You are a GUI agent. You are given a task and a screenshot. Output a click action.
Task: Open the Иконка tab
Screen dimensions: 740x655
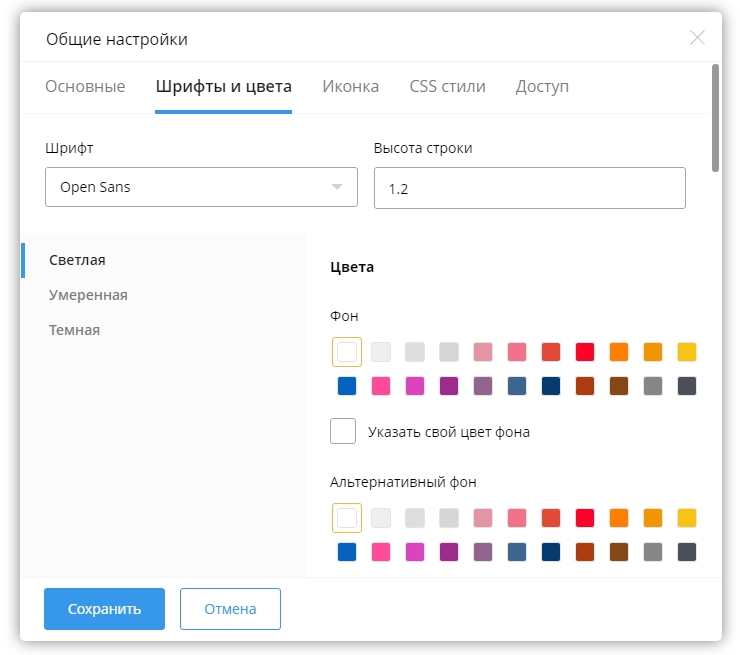pyautogui.click(x=350, y=86)
